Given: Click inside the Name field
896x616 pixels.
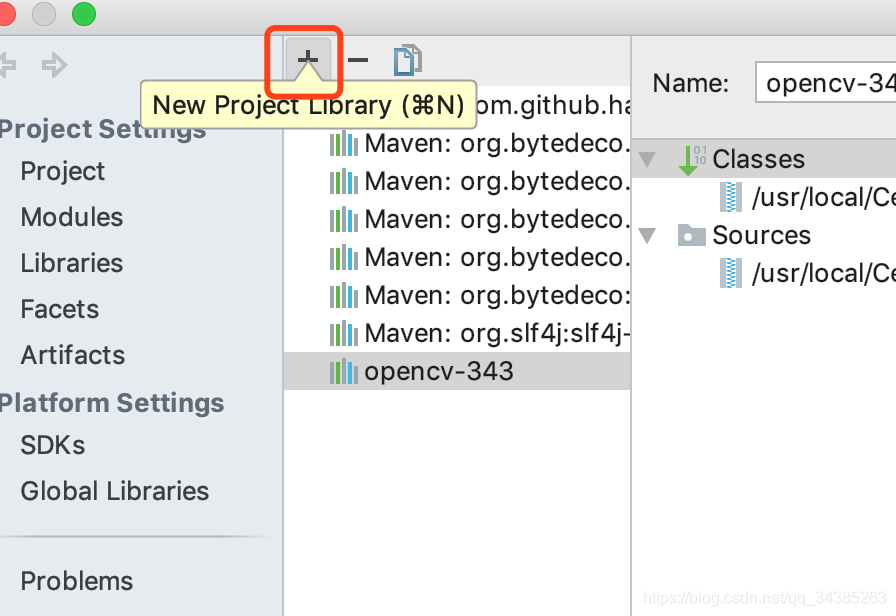Looking at the screenshot, I should (830, 83).
